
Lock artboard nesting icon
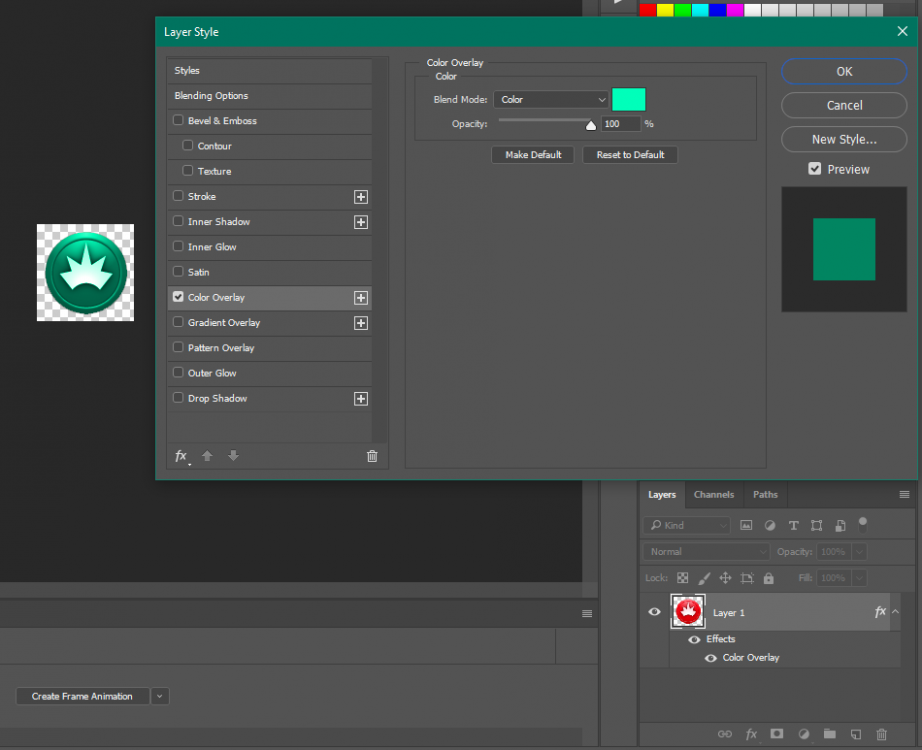(747, 578)
